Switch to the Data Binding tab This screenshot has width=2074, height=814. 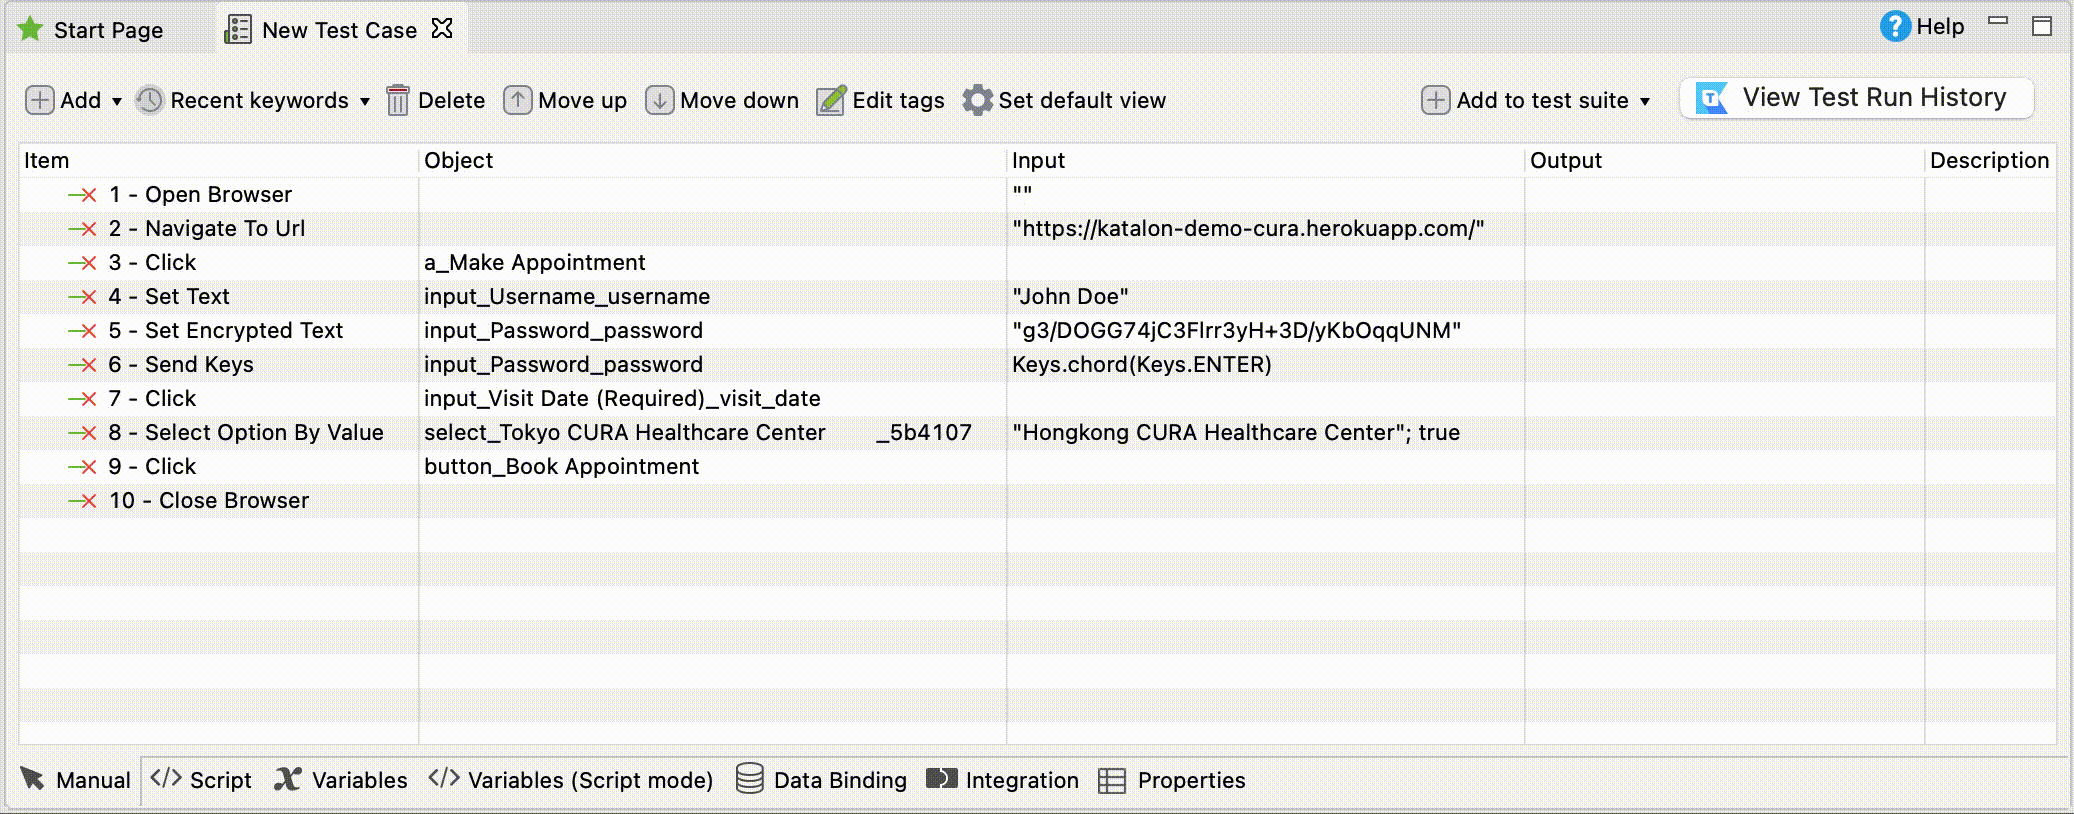point(821,780)
